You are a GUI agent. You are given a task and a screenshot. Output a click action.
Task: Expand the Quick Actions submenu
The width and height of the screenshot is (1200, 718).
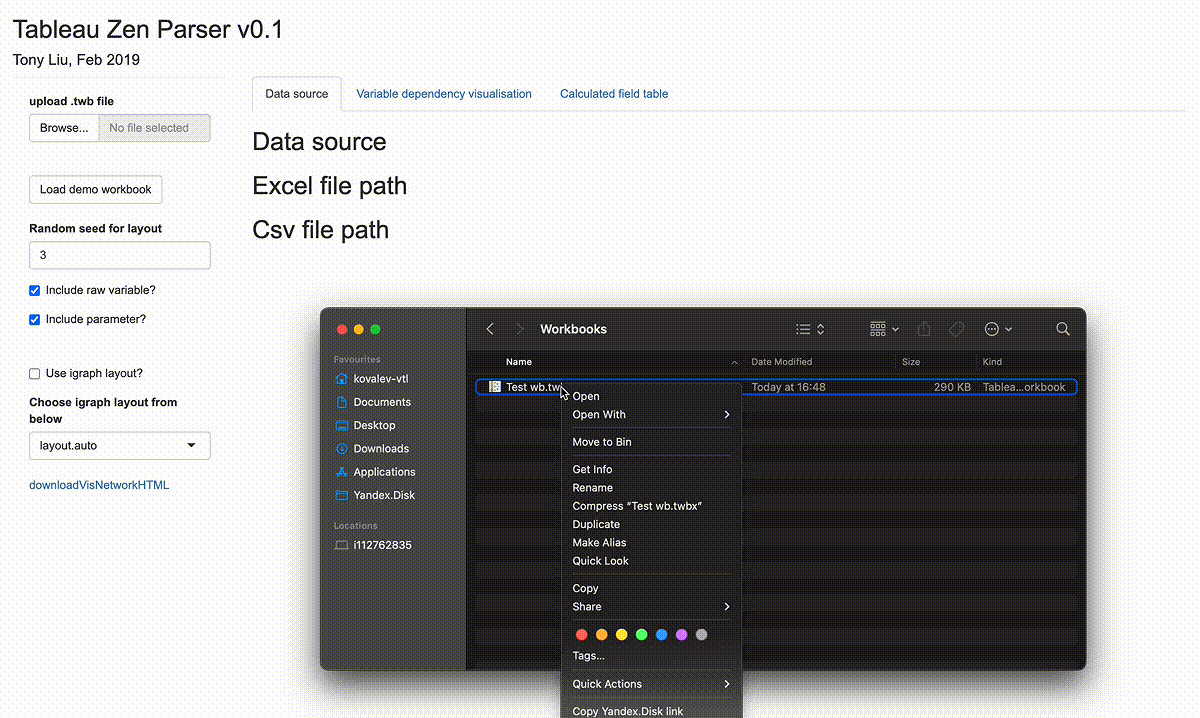pos(650,684)
